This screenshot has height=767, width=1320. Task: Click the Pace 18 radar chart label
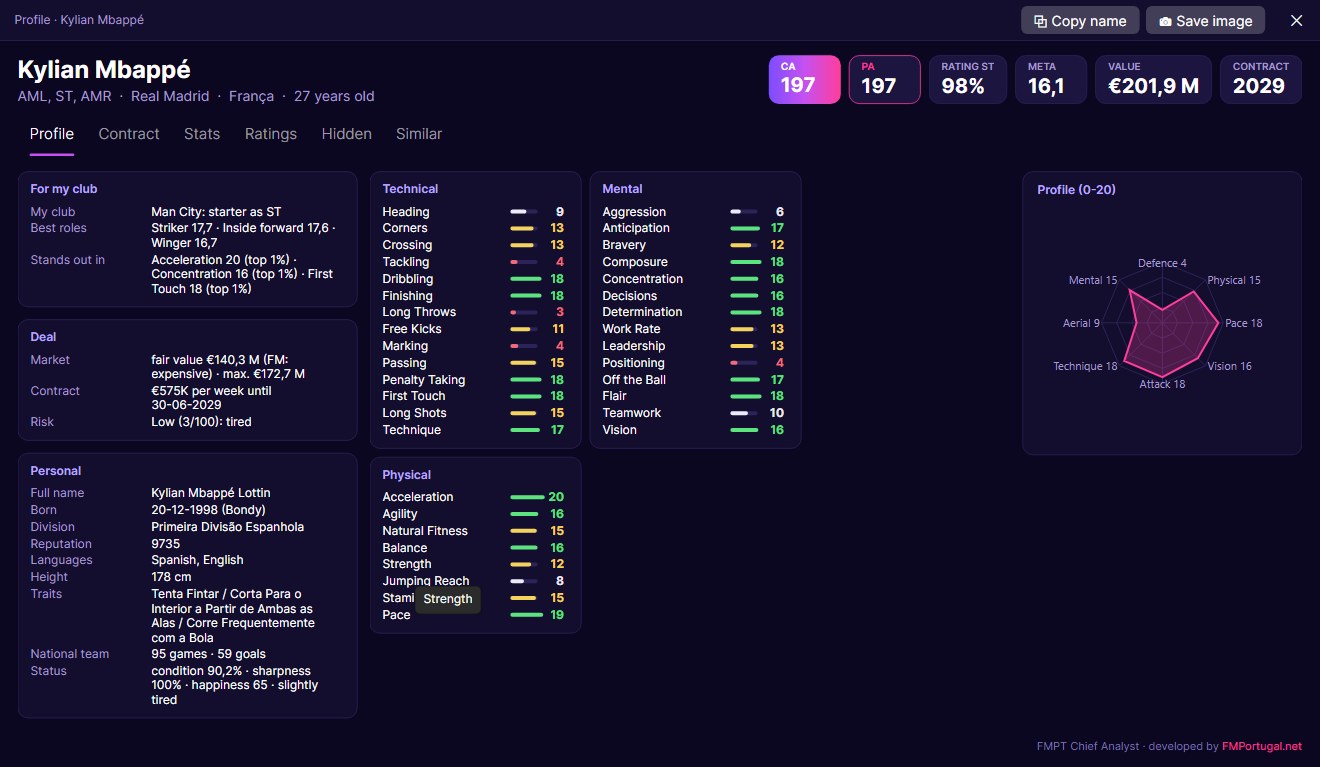click(x=1244, y=323)
